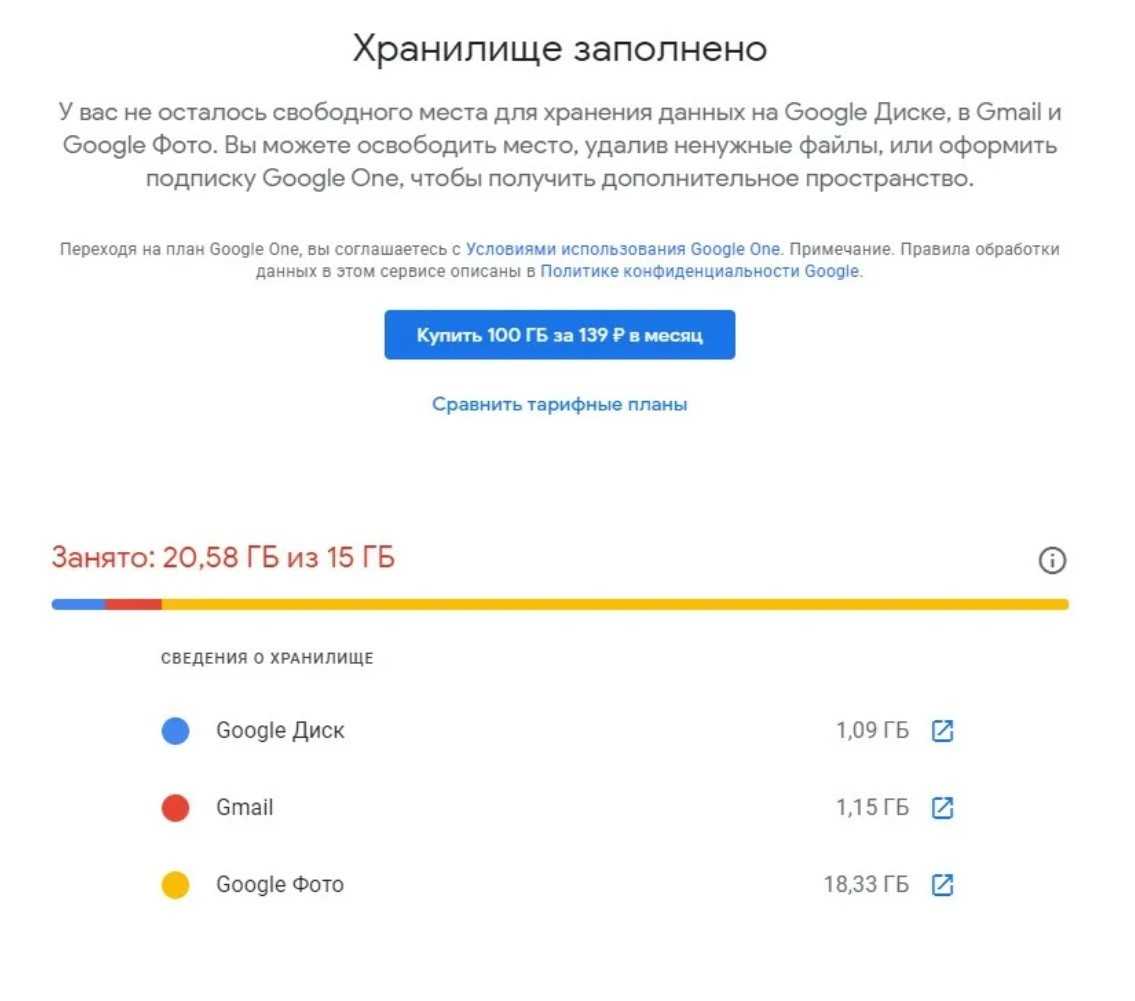Select the Google Фото row label
This screenshot has width=1135, height=1001.
coord(280,885)
